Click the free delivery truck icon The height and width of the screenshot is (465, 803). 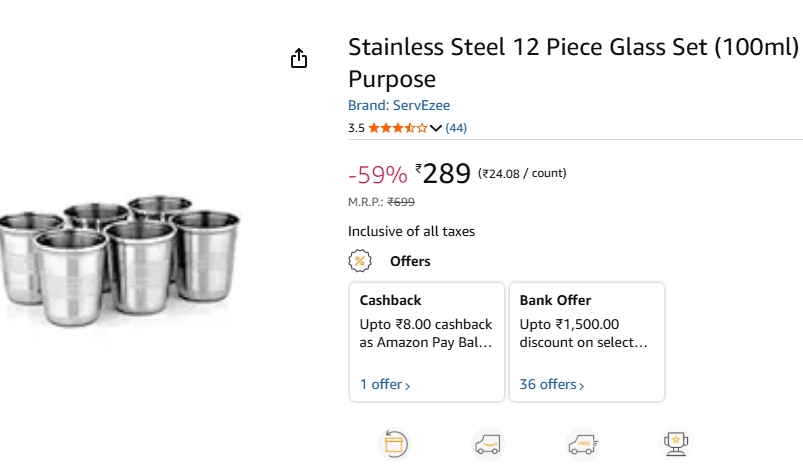(582, 443)
